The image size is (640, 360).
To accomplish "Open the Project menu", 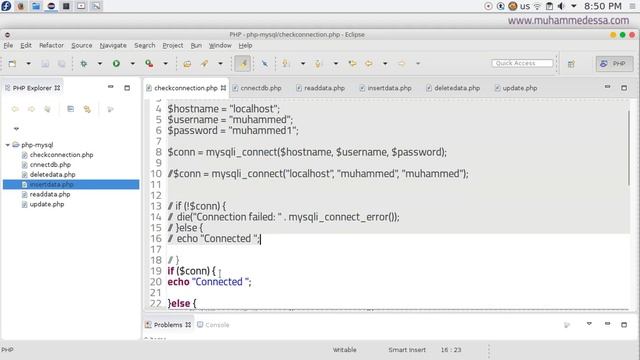I will point(173,45).
